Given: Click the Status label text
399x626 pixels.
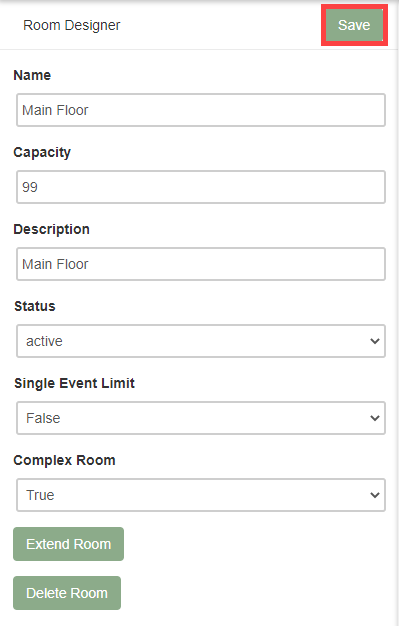Looking at the screenshot, I should 35,306.
